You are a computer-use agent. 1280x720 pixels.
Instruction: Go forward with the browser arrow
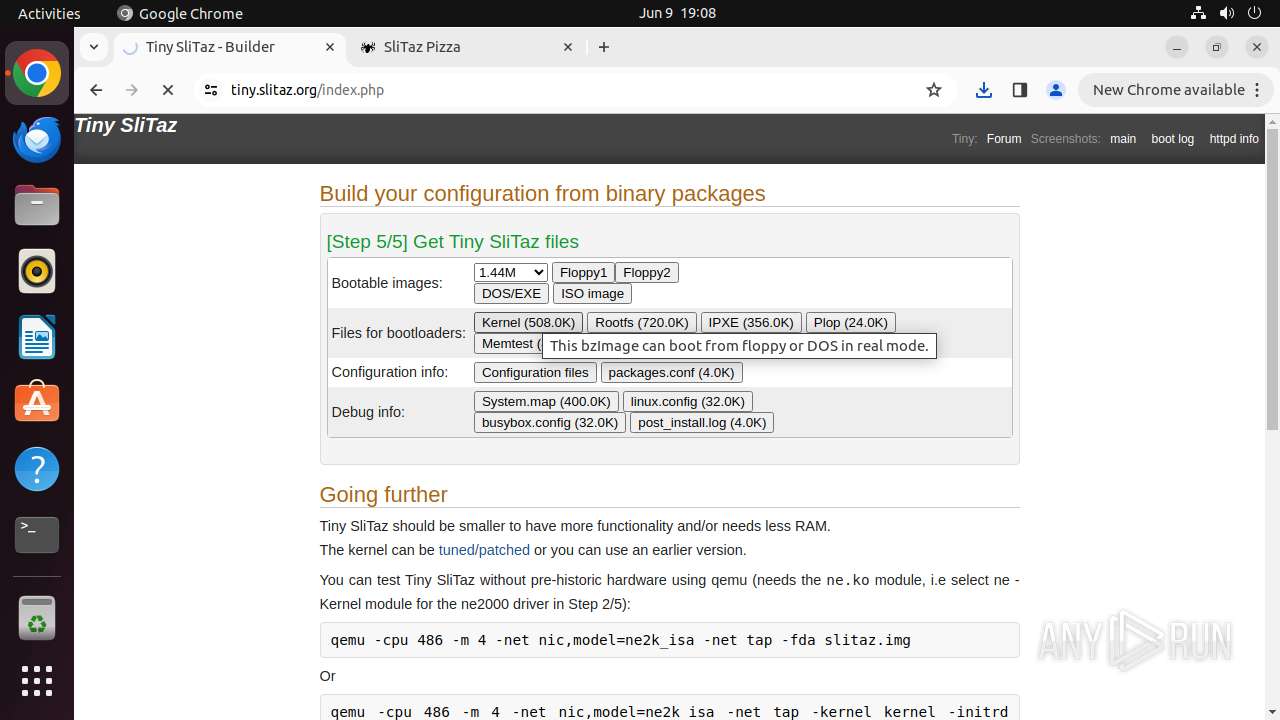coord(132,90)
